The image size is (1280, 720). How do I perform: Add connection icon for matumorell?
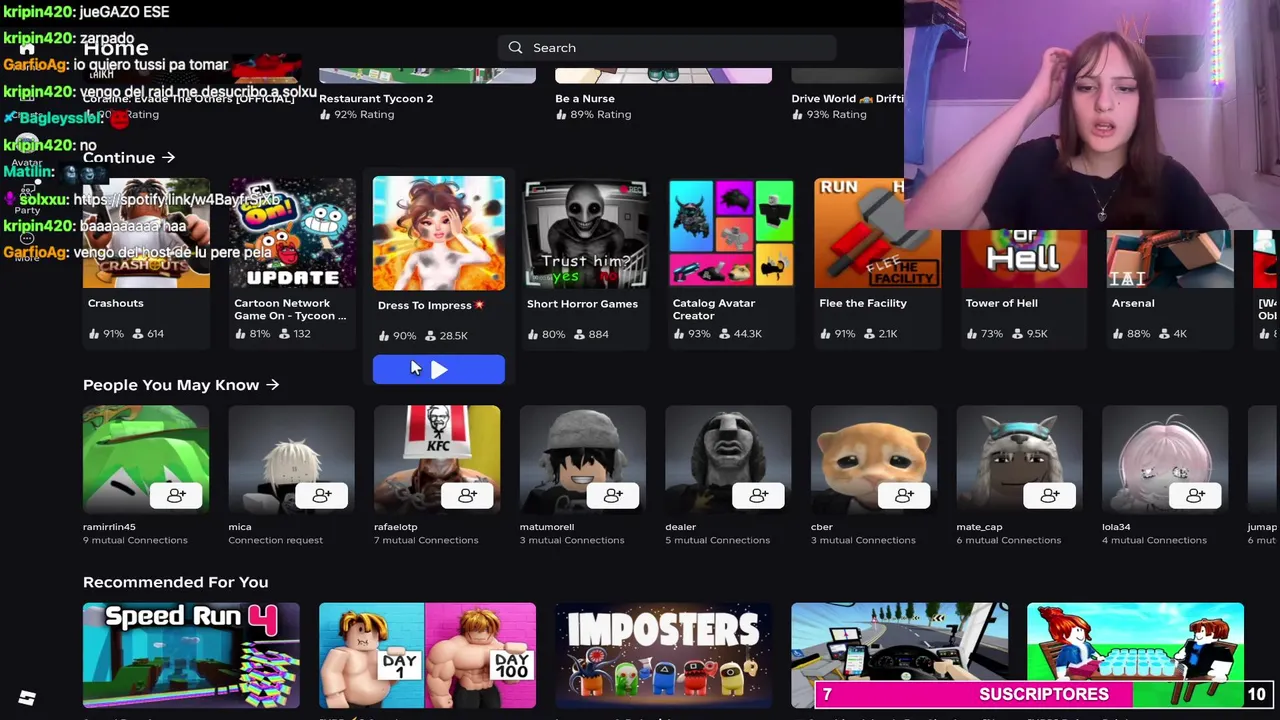pyautogui.click(x=613, y=495)
